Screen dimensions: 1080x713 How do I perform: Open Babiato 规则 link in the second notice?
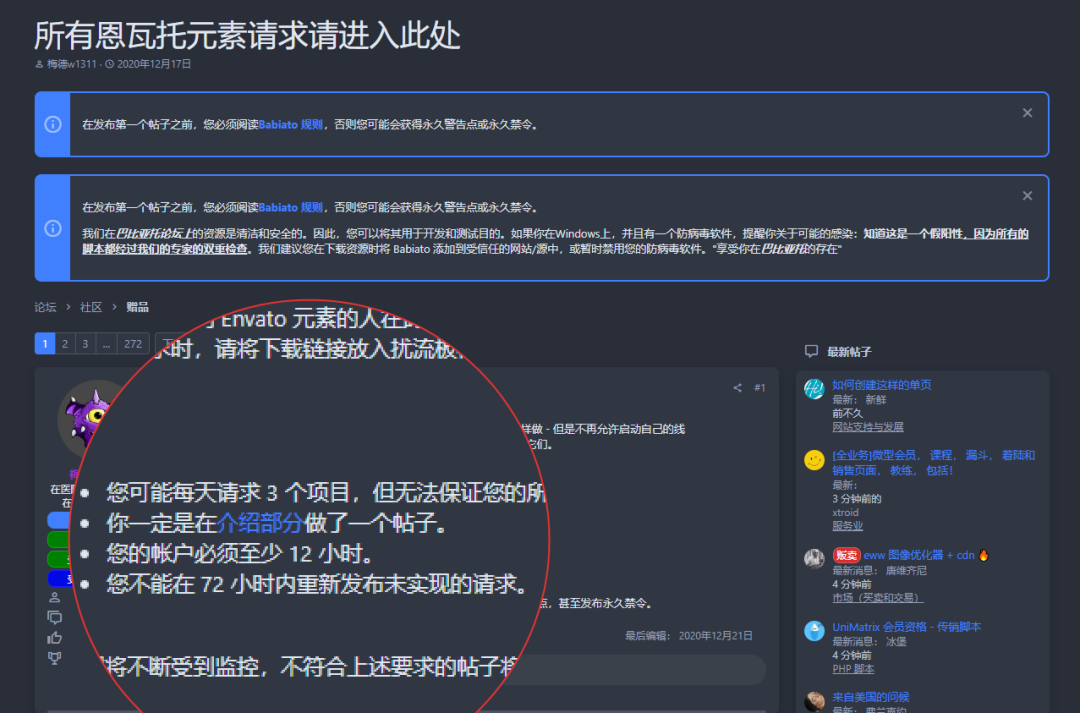coord(291,207)
